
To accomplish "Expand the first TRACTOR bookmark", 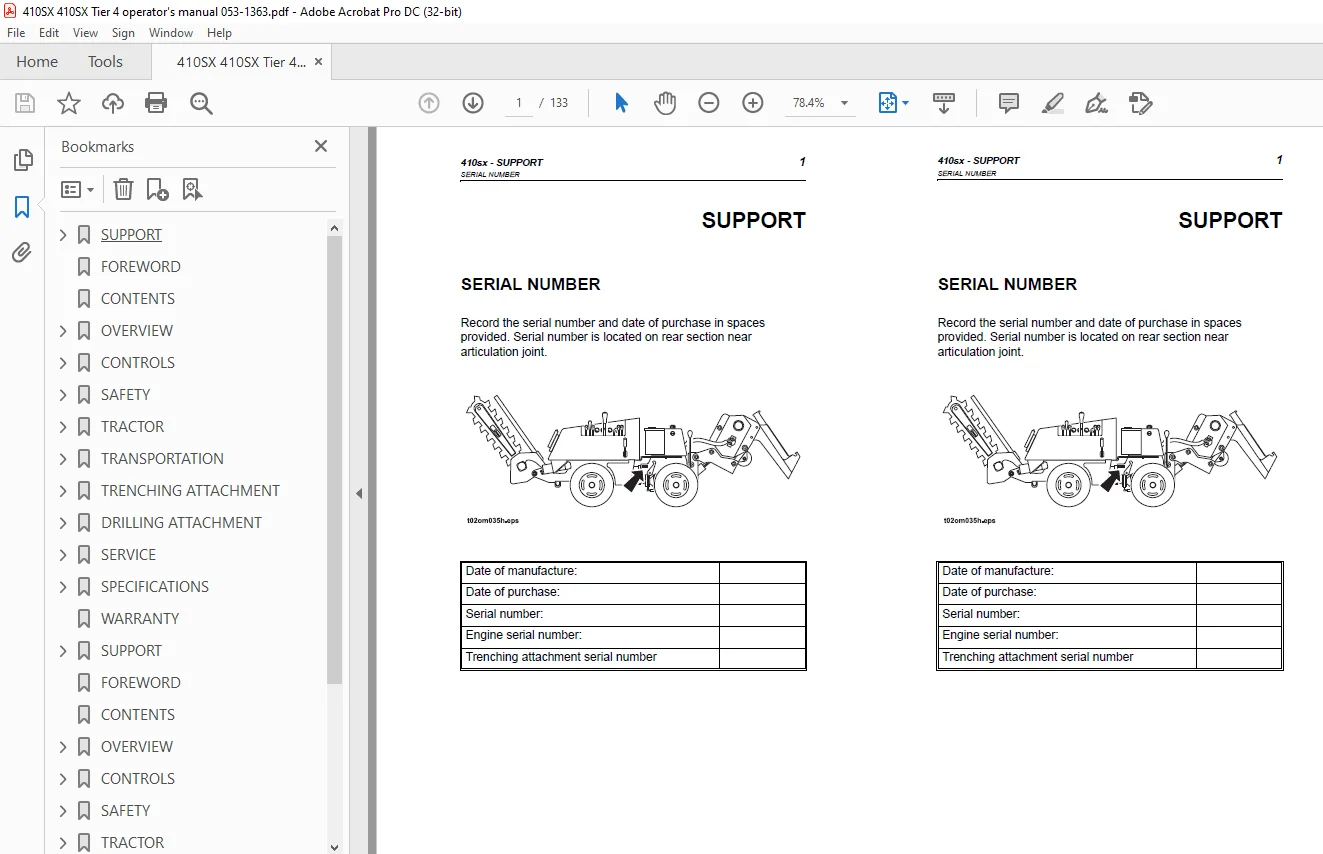I will coord(63,427).
